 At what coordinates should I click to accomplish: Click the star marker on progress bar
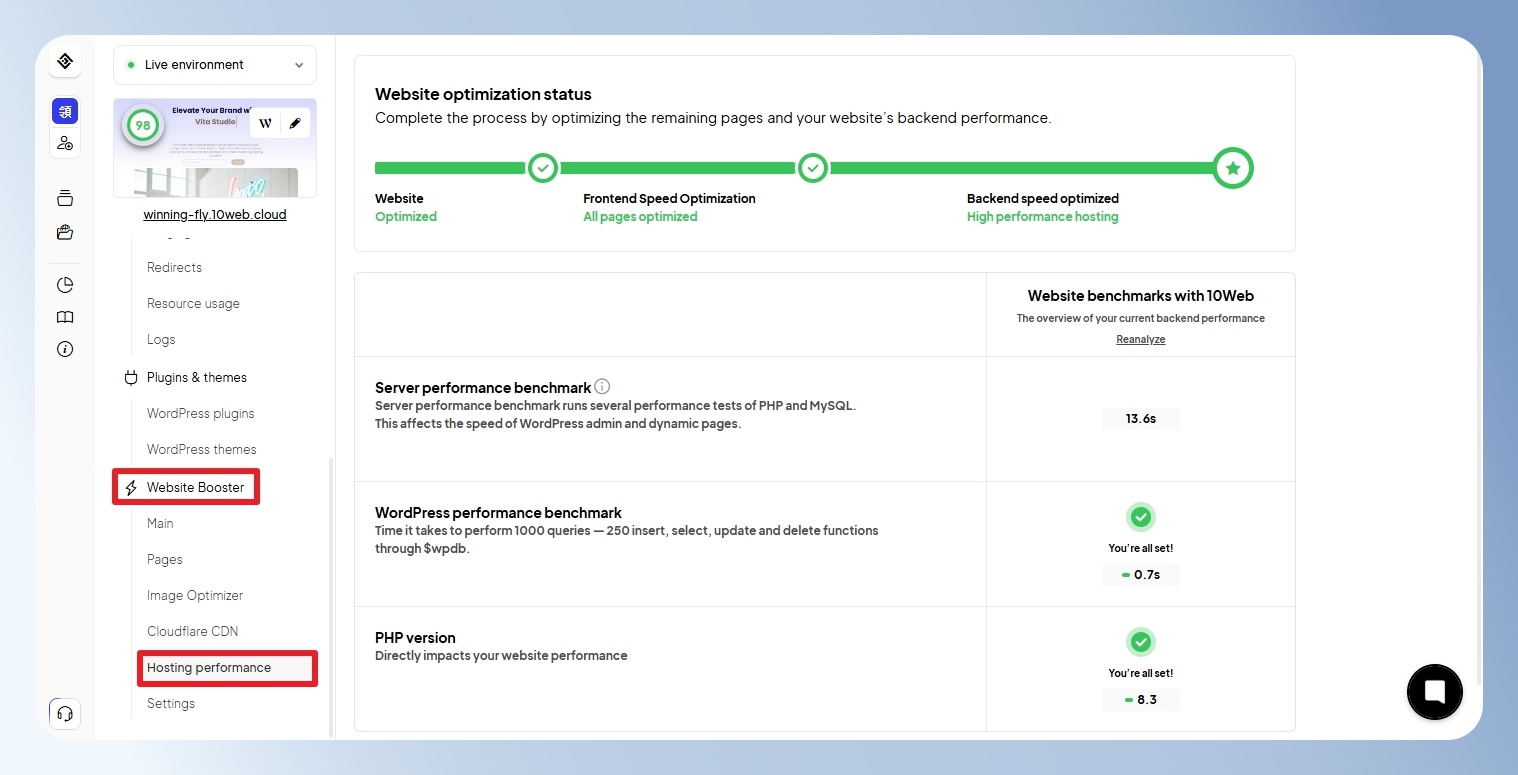pos(1233,169)
